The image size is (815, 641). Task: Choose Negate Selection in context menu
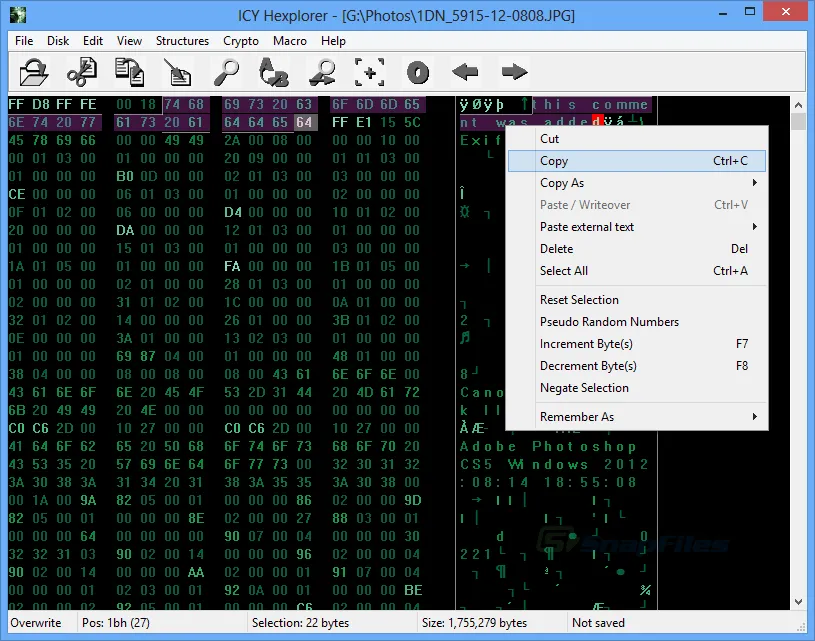tap(637, 388)
